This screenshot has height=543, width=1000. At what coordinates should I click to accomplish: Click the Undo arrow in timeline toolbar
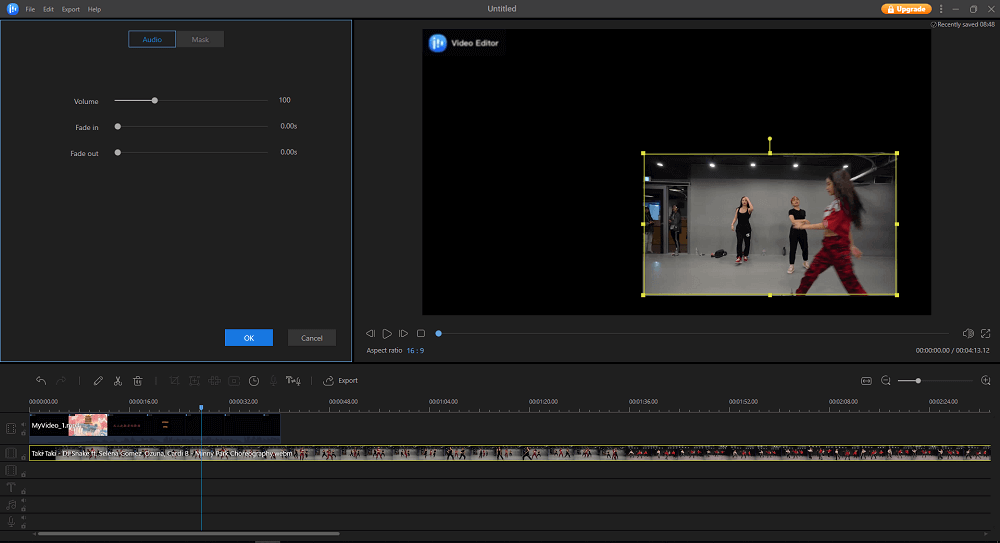coord(41,381)
